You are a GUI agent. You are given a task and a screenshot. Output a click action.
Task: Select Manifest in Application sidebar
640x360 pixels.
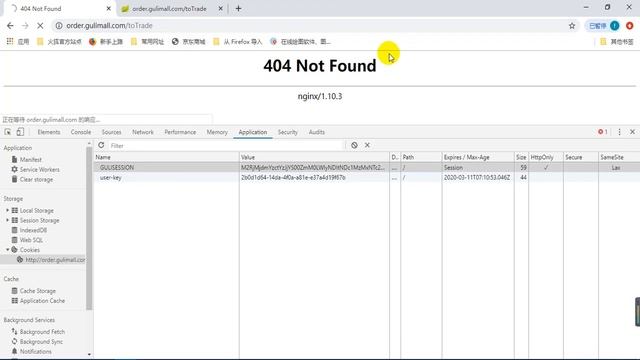click(31, 160)
